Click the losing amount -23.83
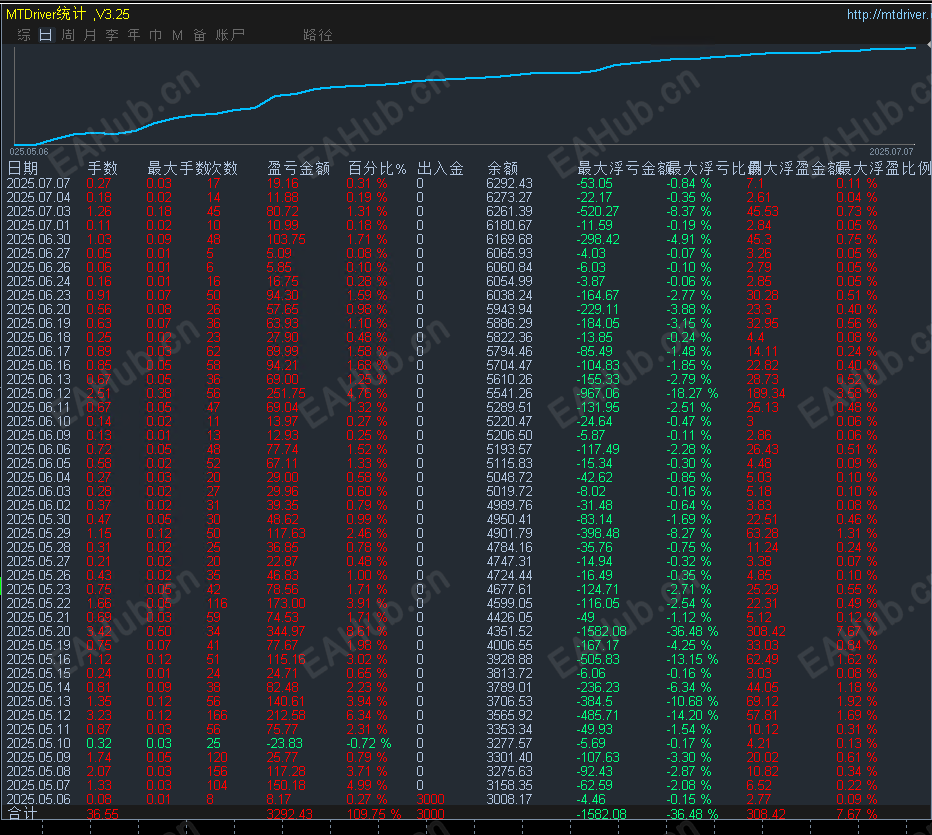Viewport: 932px width, 835px height. coord(285,743)
